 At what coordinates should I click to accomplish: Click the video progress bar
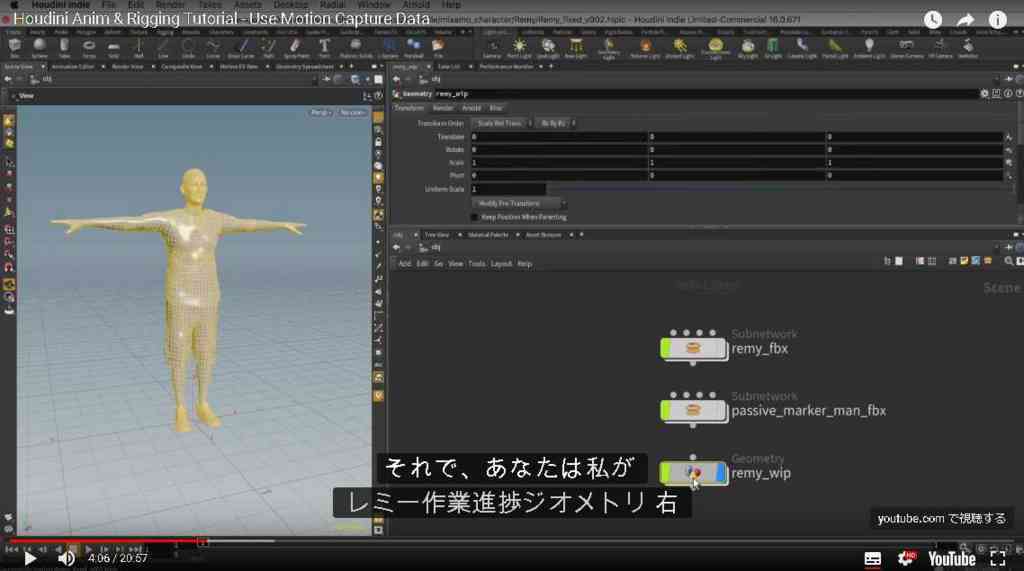[x=512, y=541]
